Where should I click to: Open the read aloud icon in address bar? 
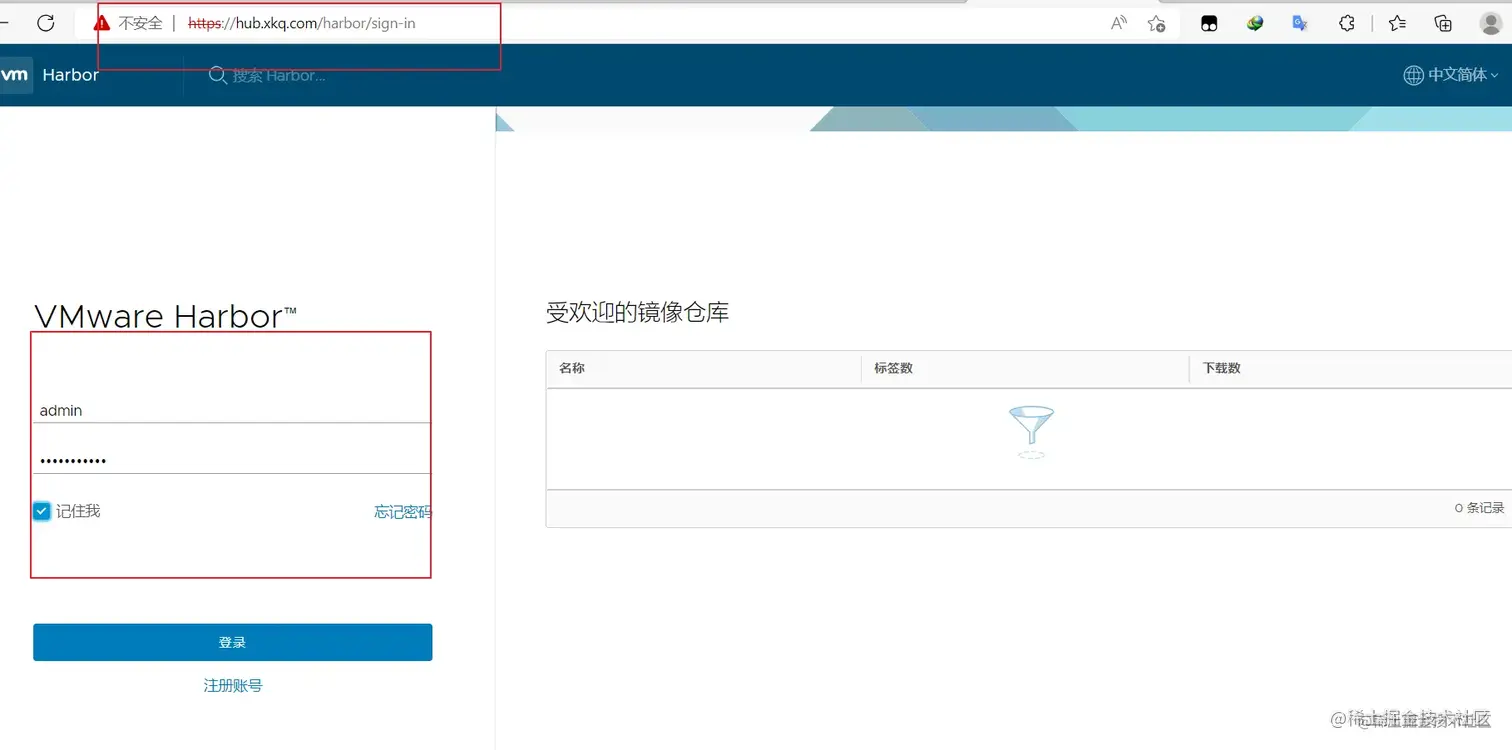click(x=1119, y=23)
